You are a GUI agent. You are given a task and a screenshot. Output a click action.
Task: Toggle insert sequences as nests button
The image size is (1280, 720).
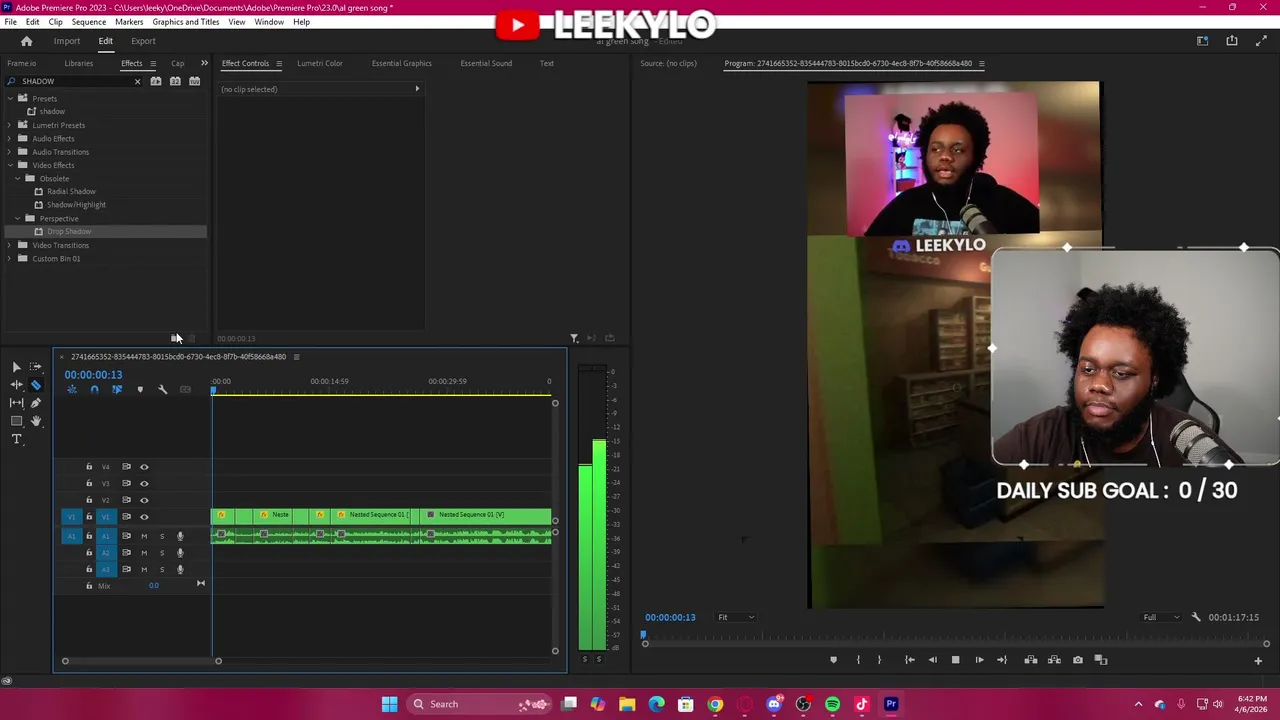pos(72,389)
